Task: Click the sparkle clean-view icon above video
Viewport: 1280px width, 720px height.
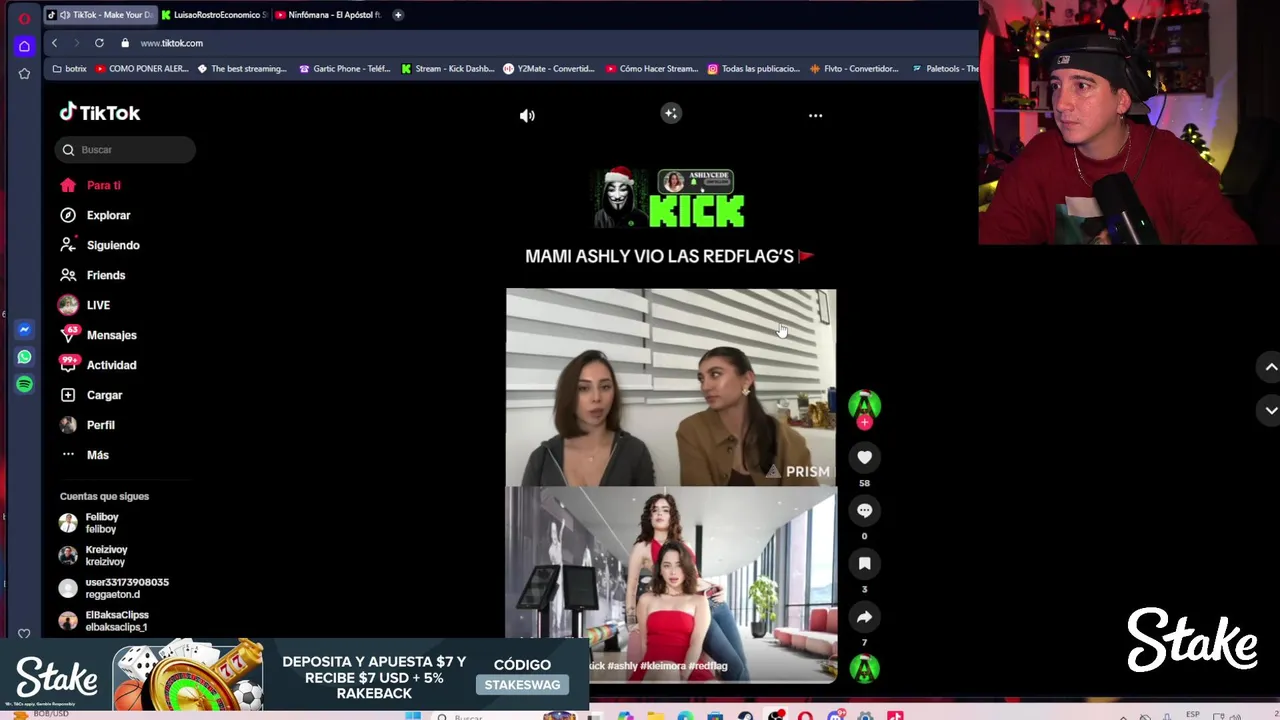Action: pyautogui.click(x=671, y=114)
